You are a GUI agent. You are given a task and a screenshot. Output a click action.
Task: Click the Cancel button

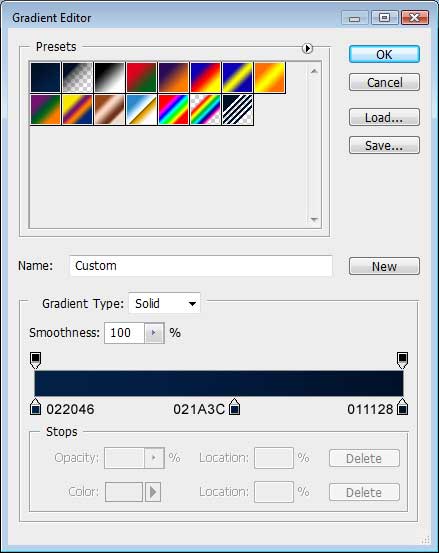pyautogui.click(x=384, y=82)
